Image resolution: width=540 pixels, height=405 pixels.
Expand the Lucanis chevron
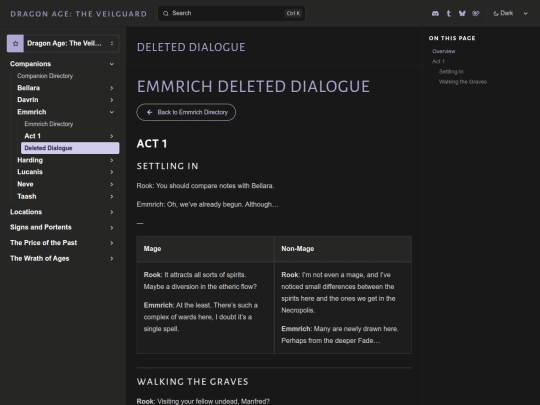(112, 172)
